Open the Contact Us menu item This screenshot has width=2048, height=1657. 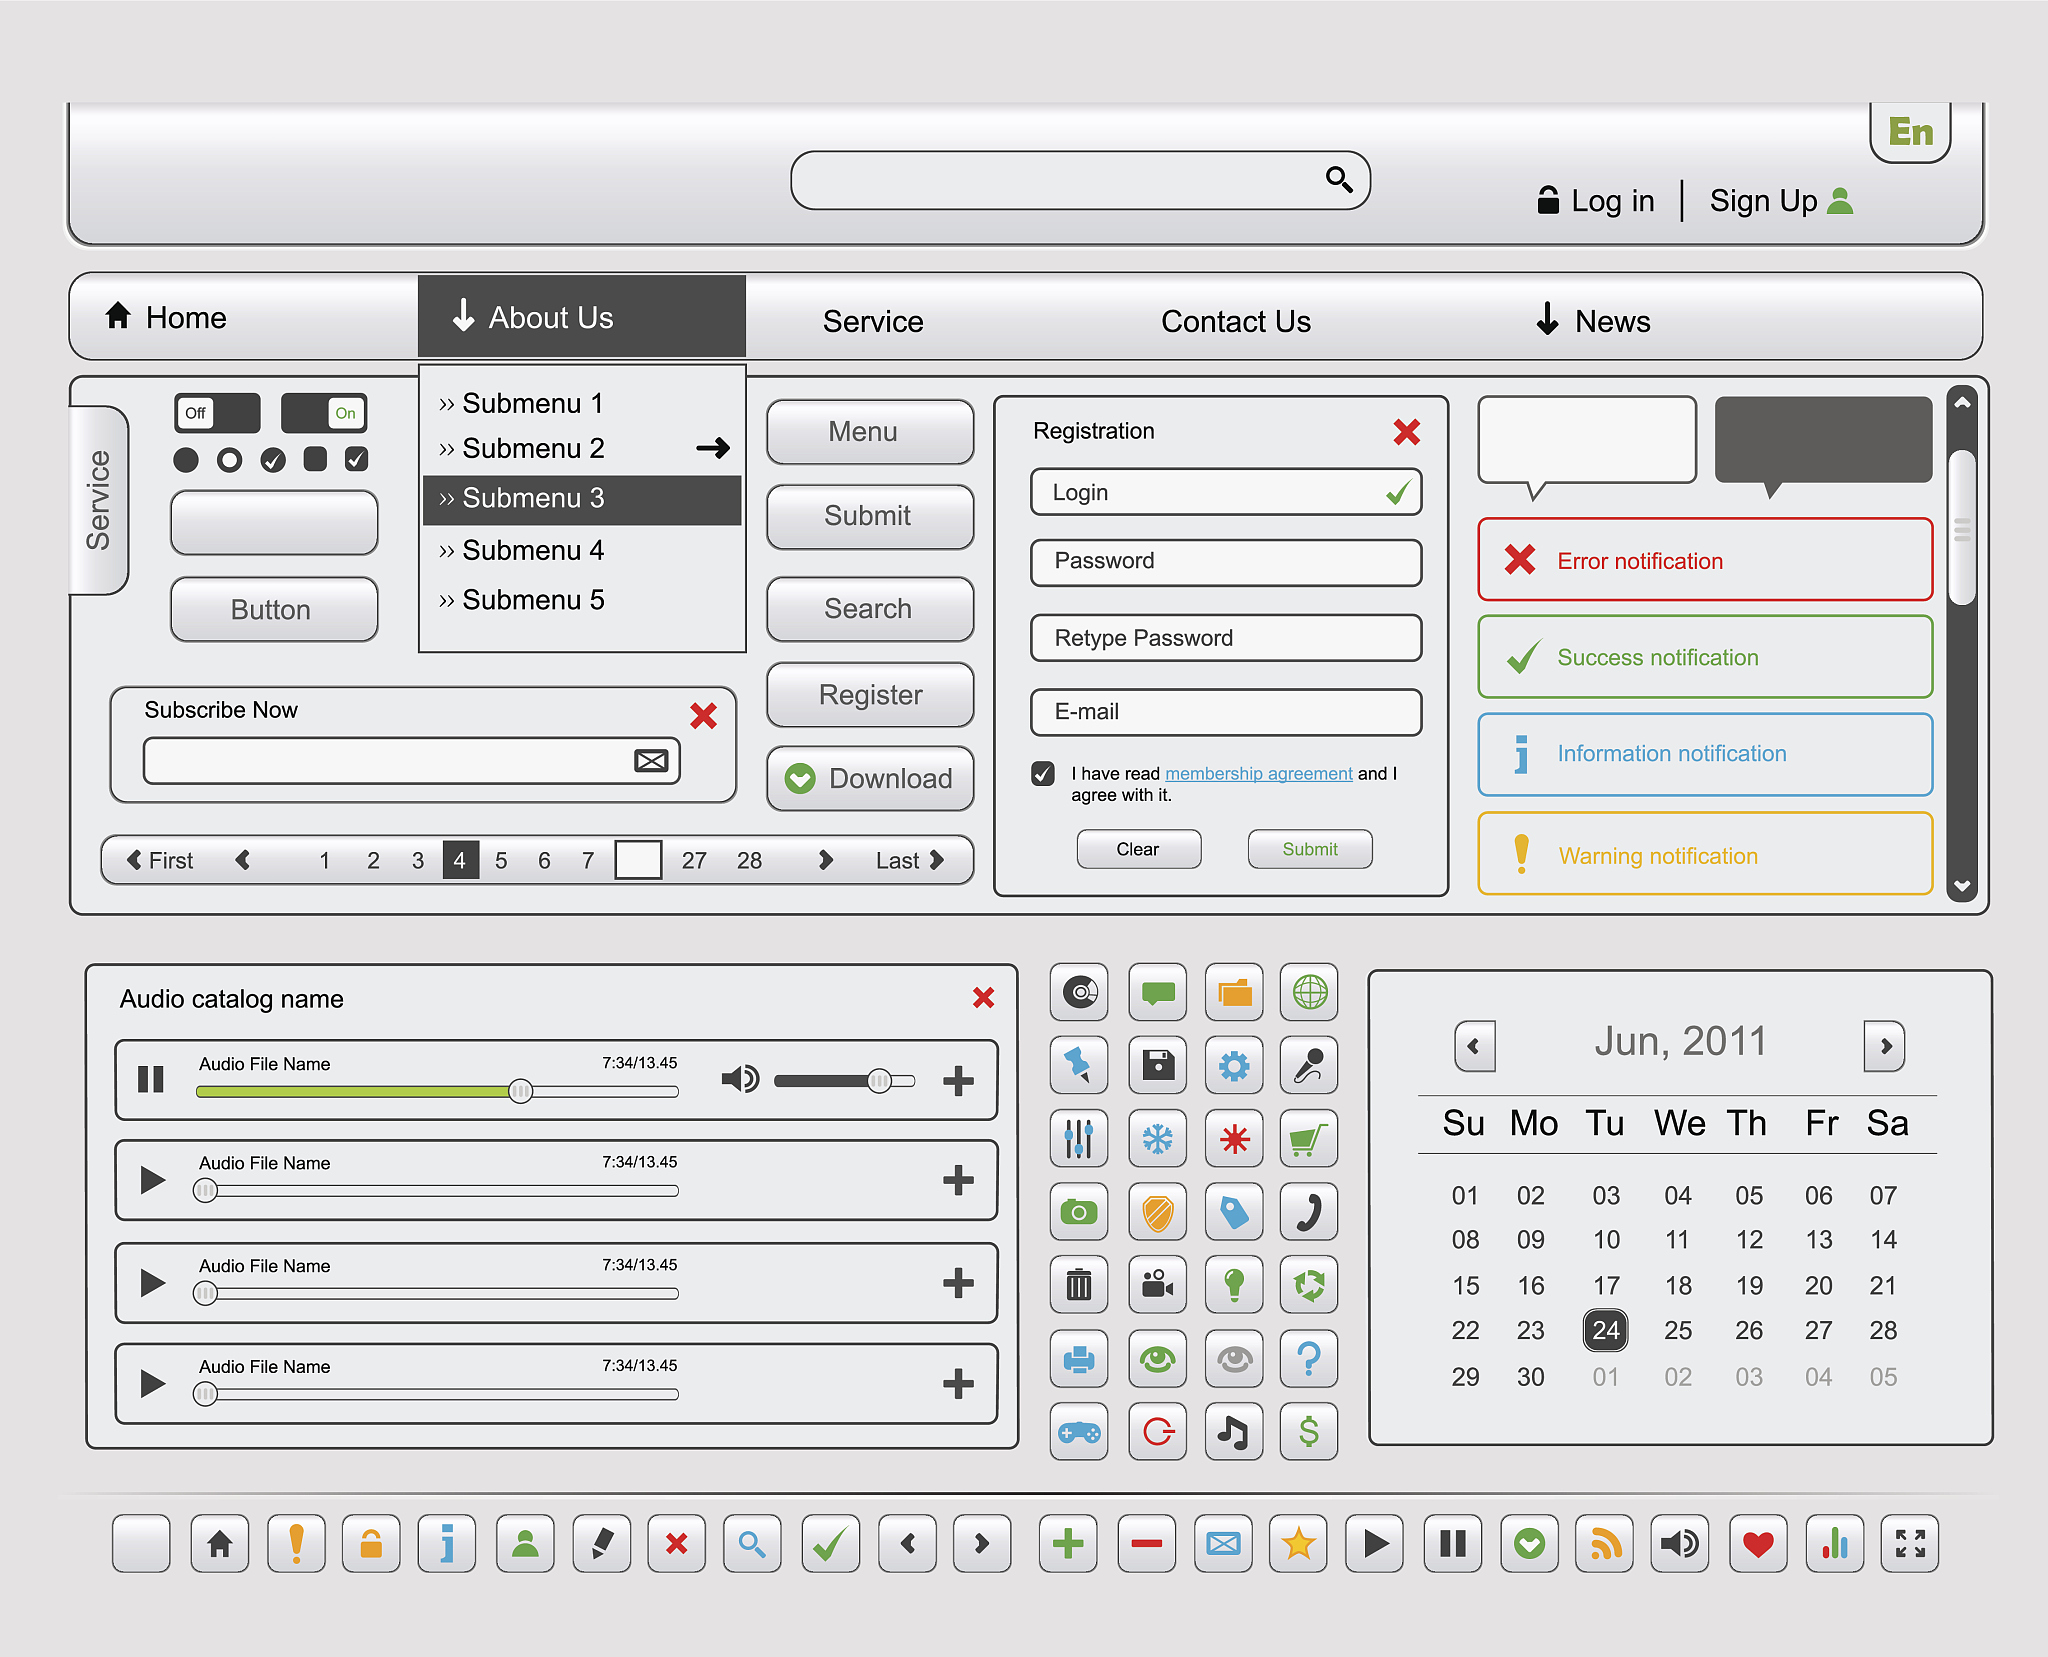point(1235,321)
